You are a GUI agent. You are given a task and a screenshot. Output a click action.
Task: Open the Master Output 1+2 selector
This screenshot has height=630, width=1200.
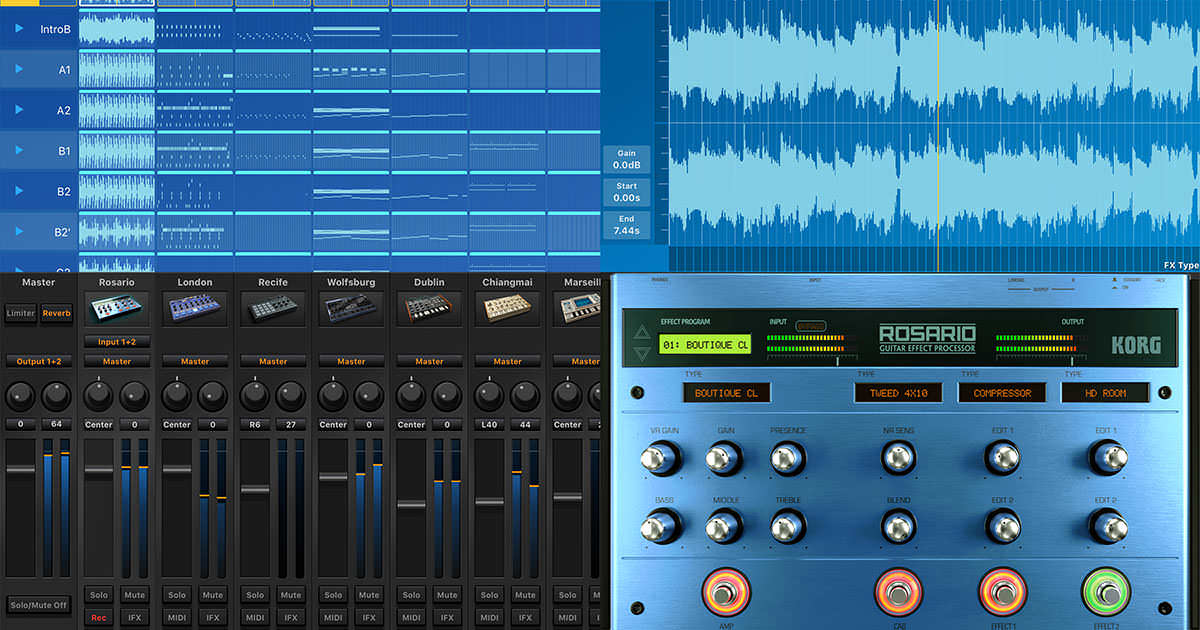pyautogui.click(x=38, y=361)
